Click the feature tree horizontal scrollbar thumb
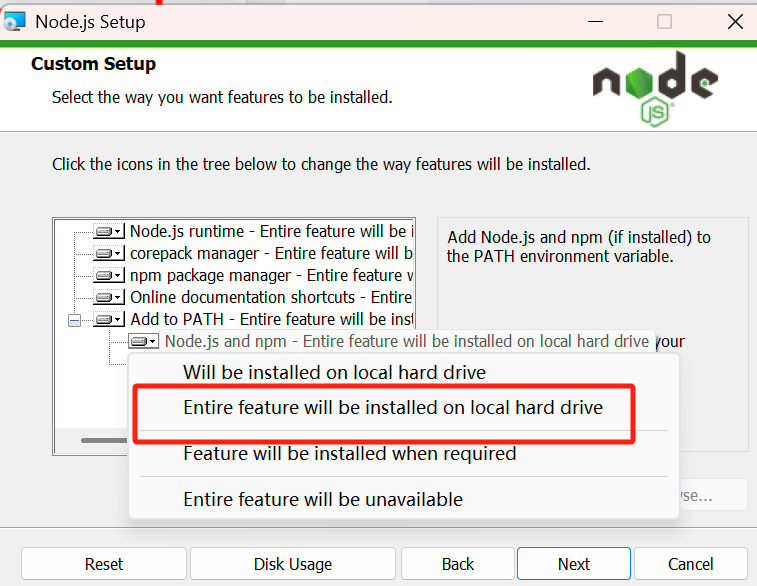 (x=104, y=440)
